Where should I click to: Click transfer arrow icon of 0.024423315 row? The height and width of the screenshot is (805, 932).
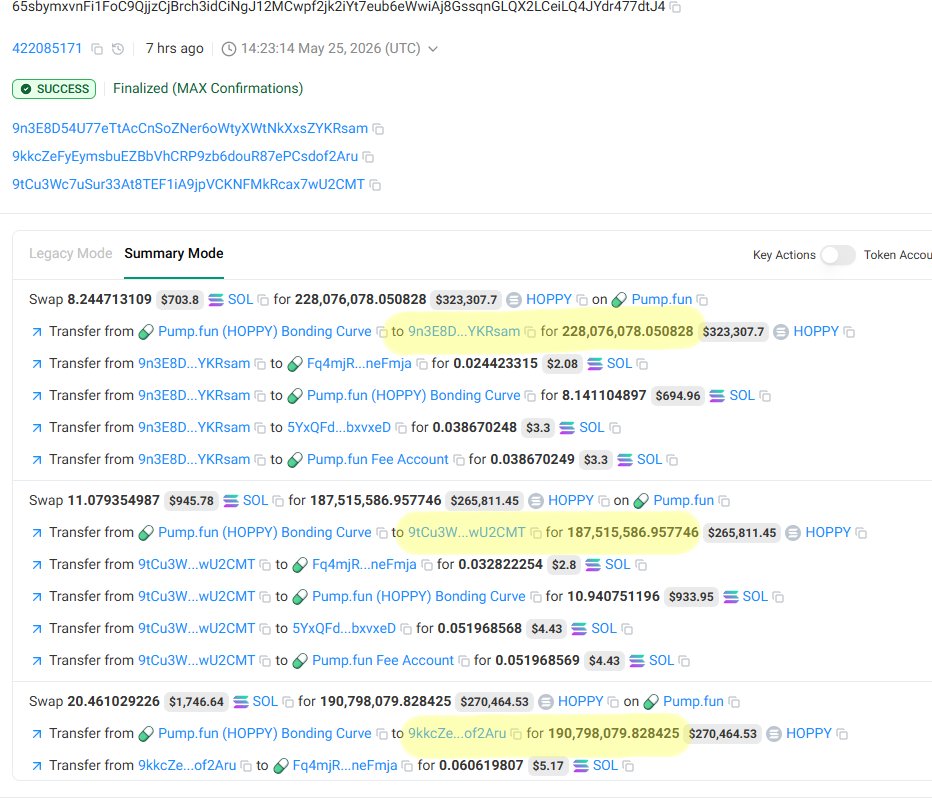point(37,364)
